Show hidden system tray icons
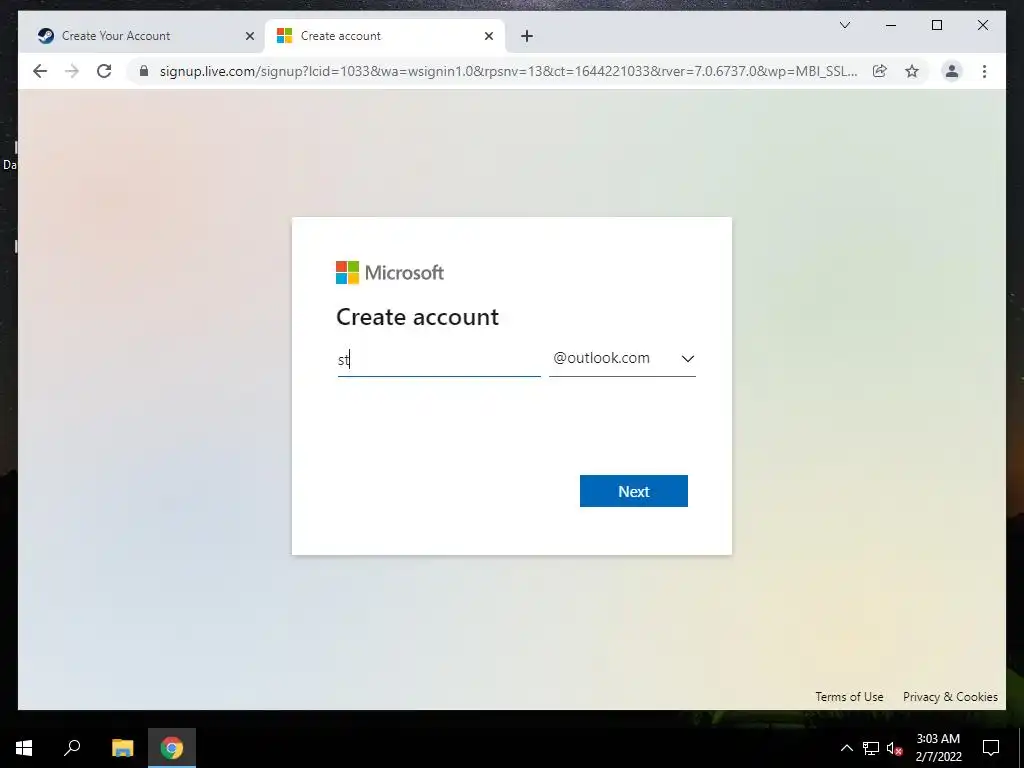Image resolution: width=1024 pixels, height=768 pixels. click(x=846, y=748)
